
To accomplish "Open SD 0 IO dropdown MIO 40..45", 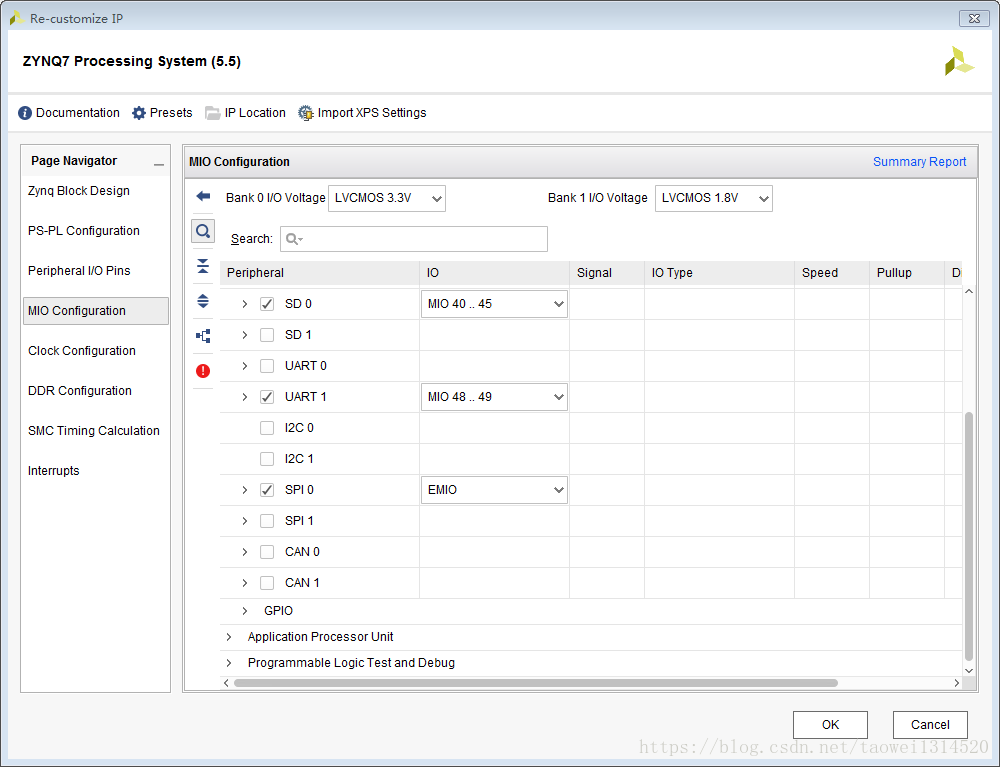I will pyautogui.click(x=494, y=304).
